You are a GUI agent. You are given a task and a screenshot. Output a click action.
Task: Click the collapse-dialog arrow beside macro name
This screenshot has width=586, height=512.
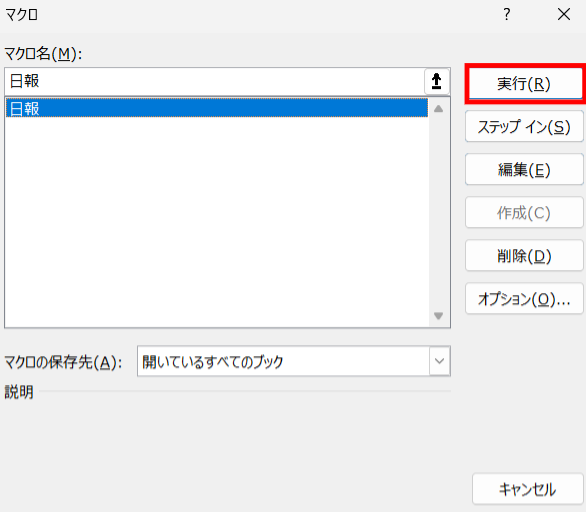[437, 81]
